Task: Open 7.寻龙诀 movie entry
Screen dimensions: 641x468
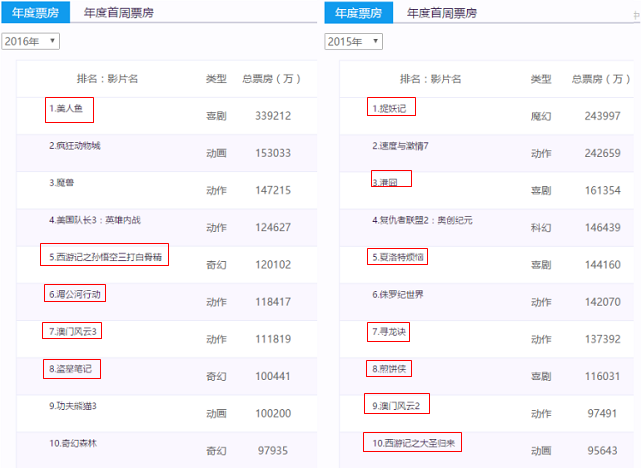Action: (390, 331)
